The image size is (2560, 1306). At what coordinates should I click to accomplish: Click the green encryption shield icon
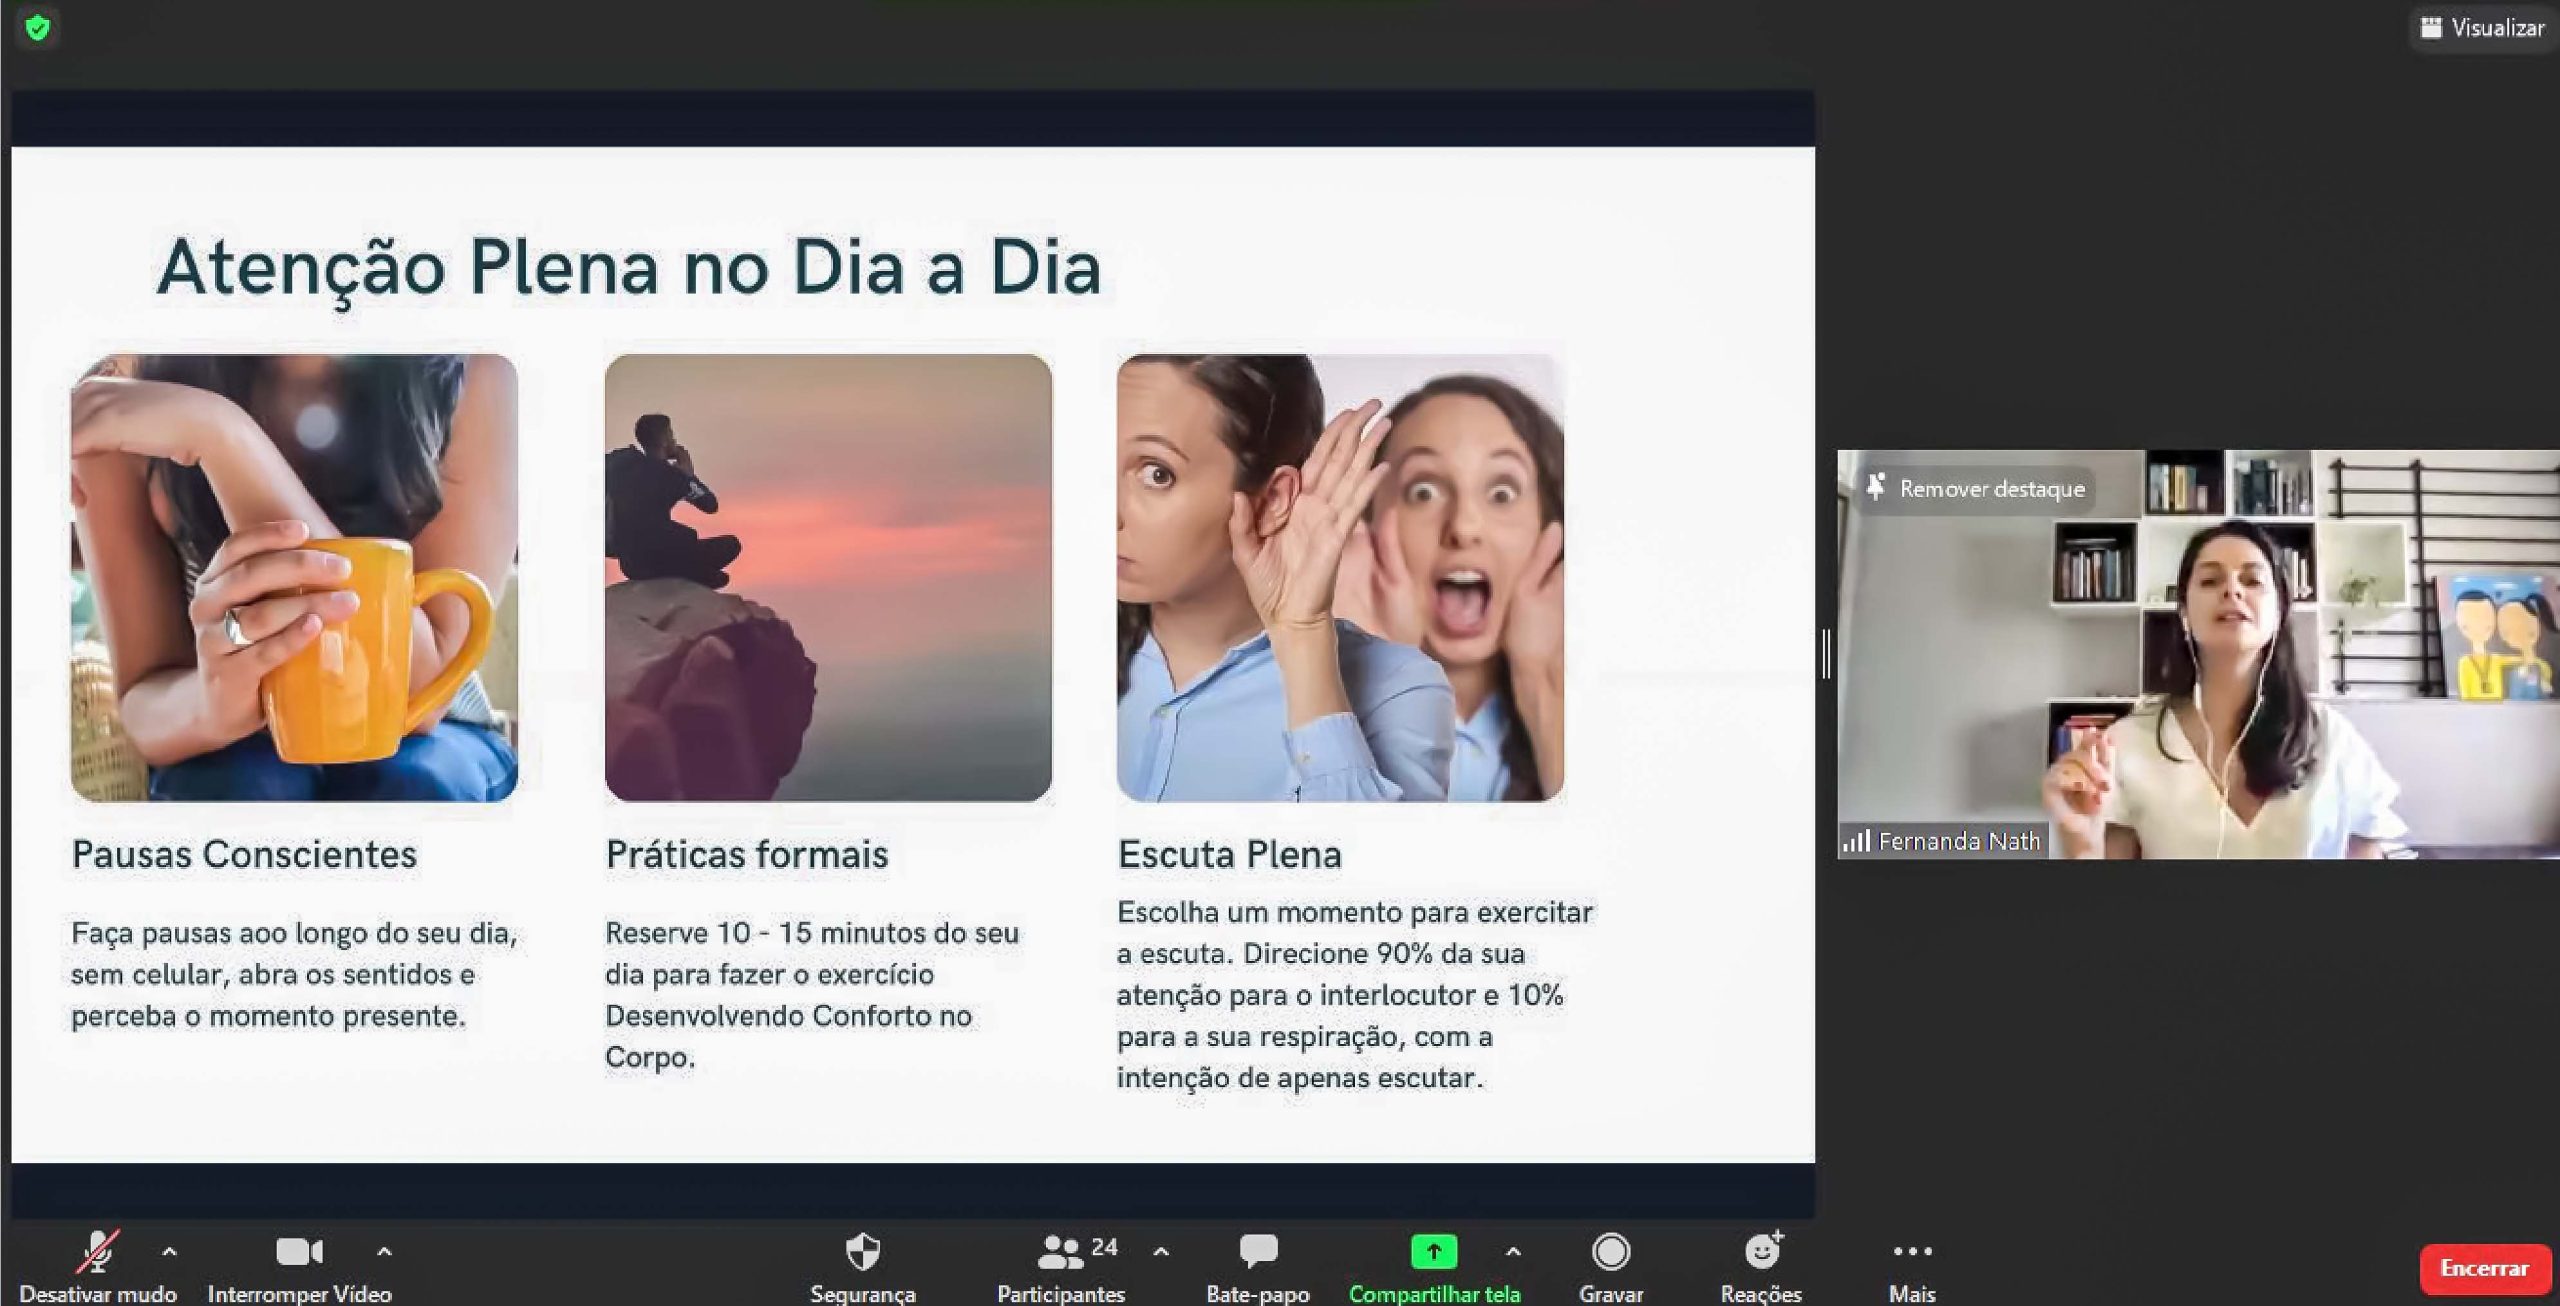click(38, 27)
